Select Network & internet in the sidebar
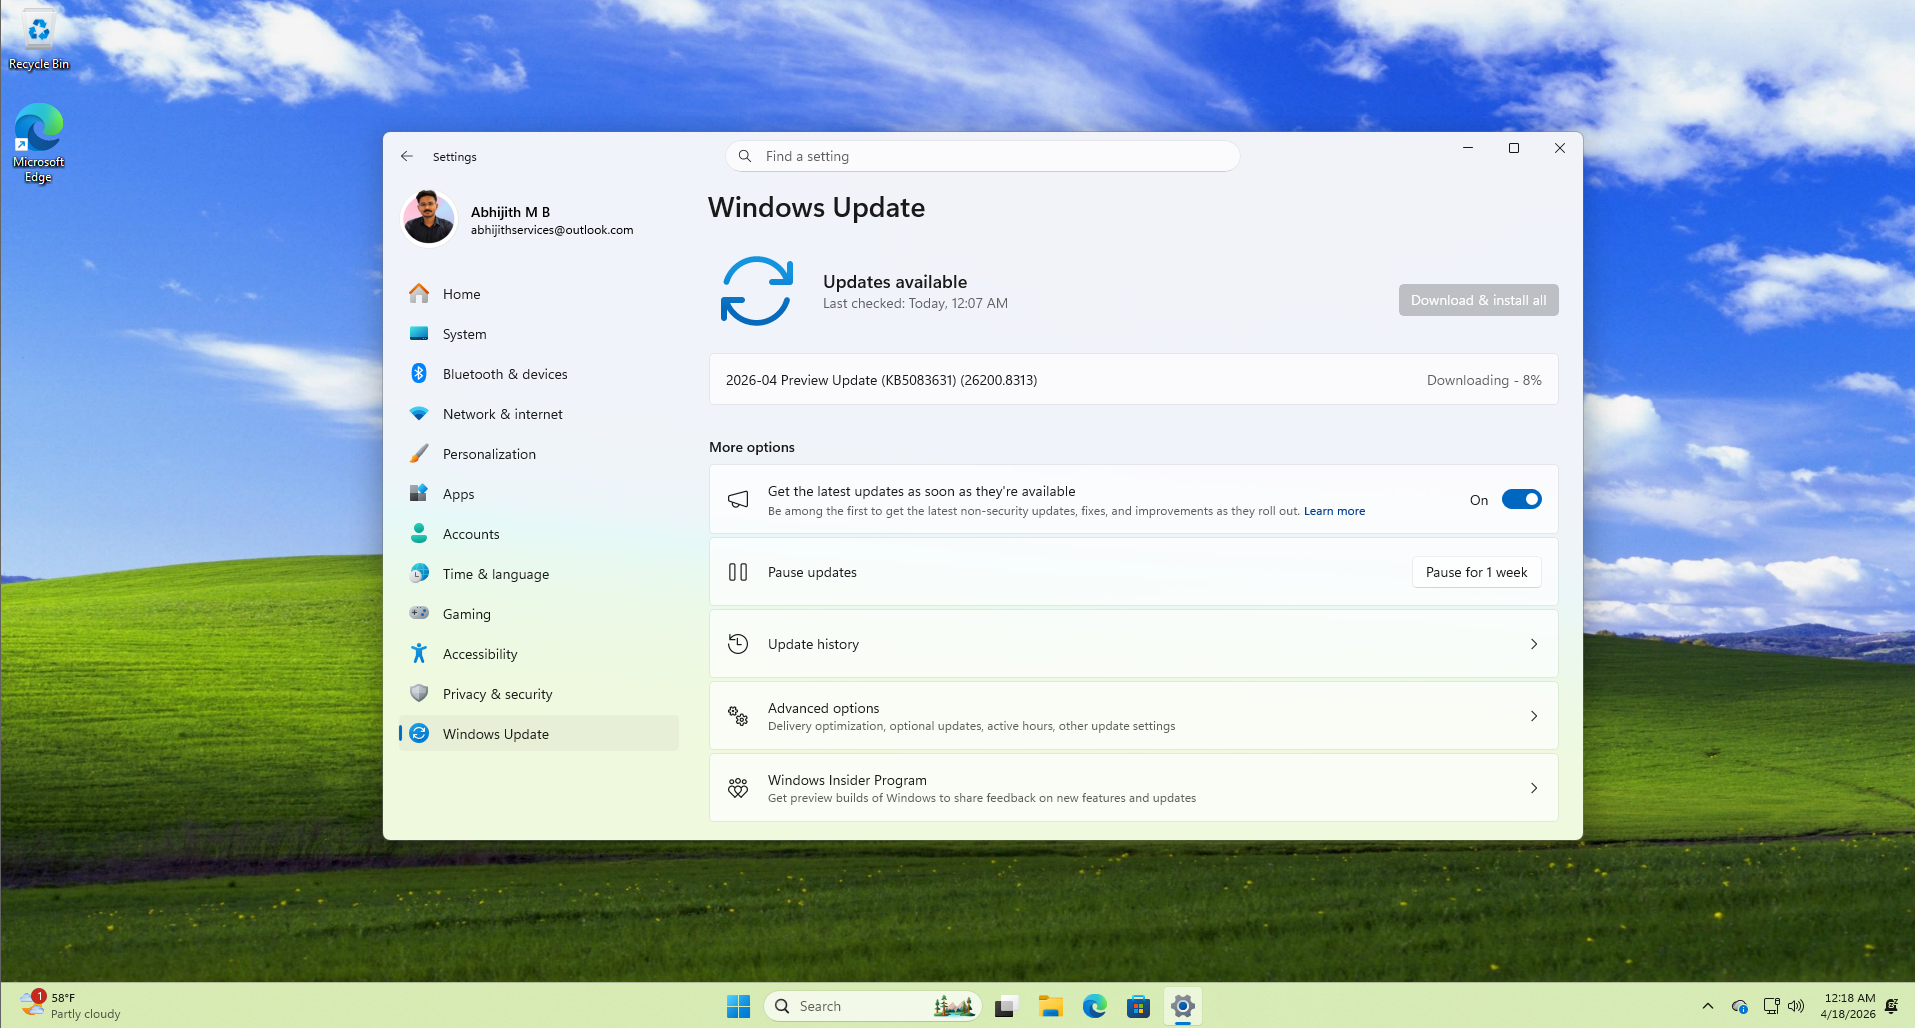 [x=502, y=413]
